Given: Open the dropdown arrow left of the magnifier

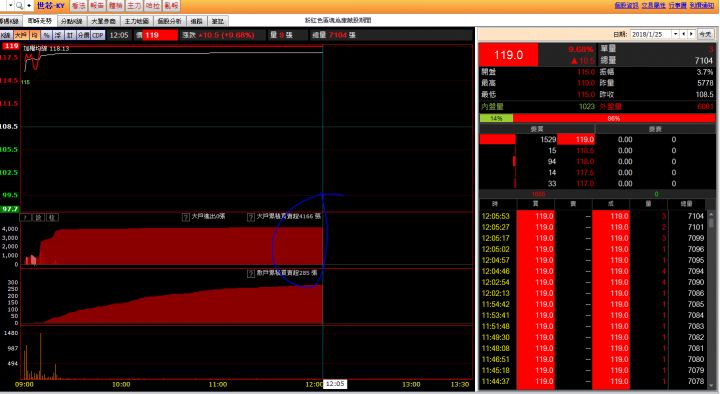Looking at the screenshot, I should pos(10,6).
